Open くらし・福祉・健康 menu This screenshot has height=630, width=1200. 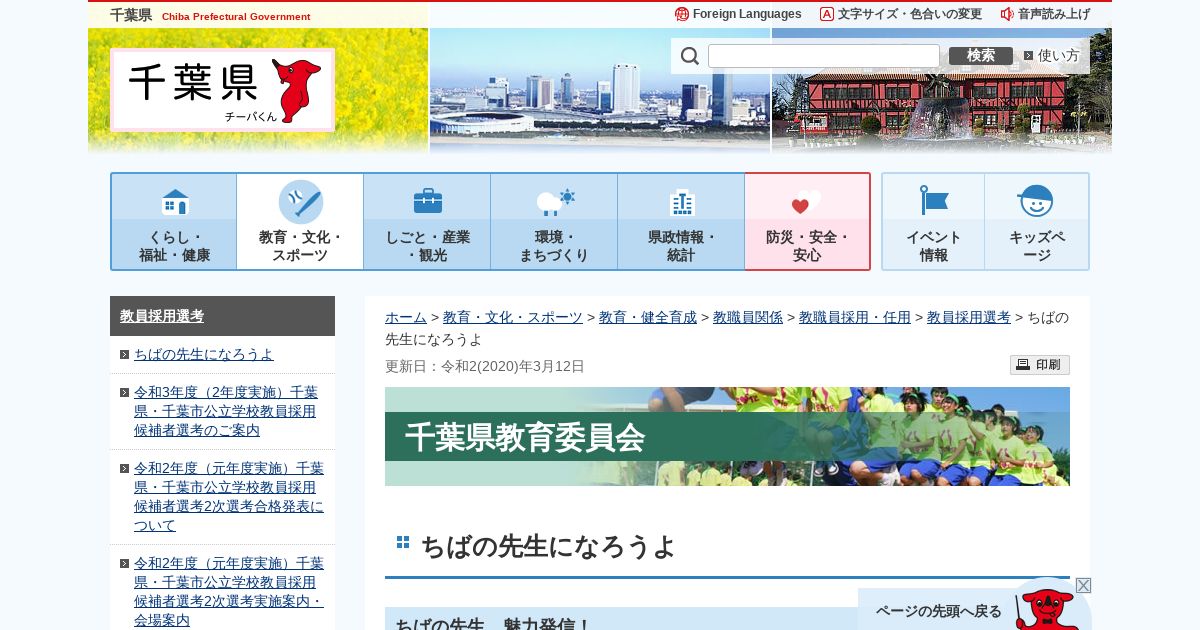174,221
